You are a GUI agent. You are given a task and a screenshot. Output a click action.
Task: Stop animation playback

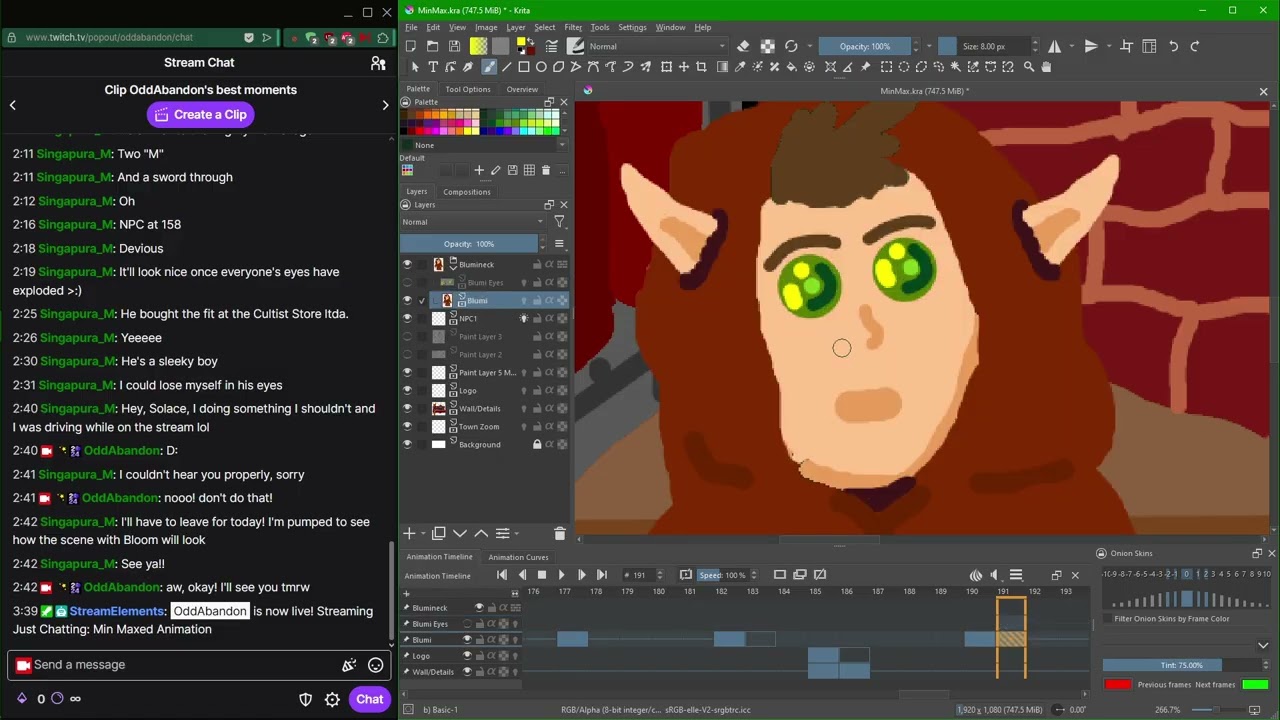pos(541,575)
